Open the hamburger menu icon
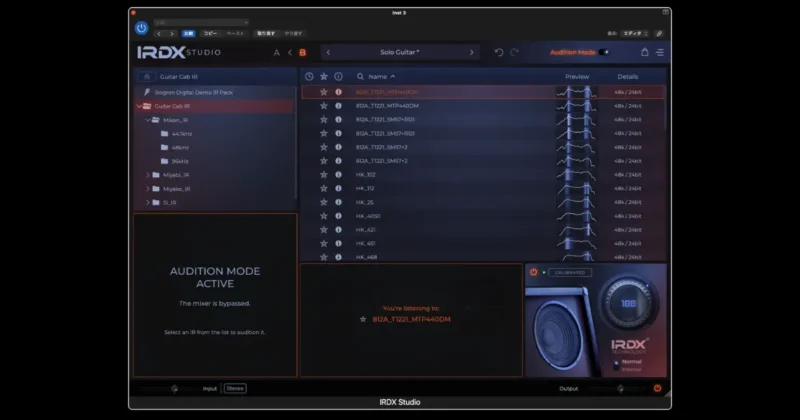 coord(660,53)
